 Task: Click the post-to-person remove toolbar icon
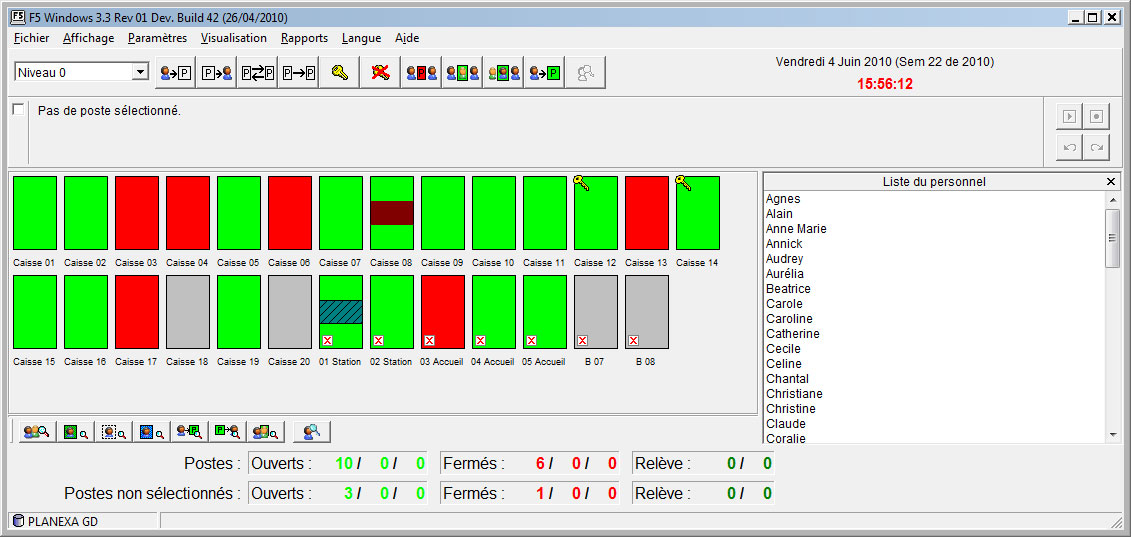(217, 73)
